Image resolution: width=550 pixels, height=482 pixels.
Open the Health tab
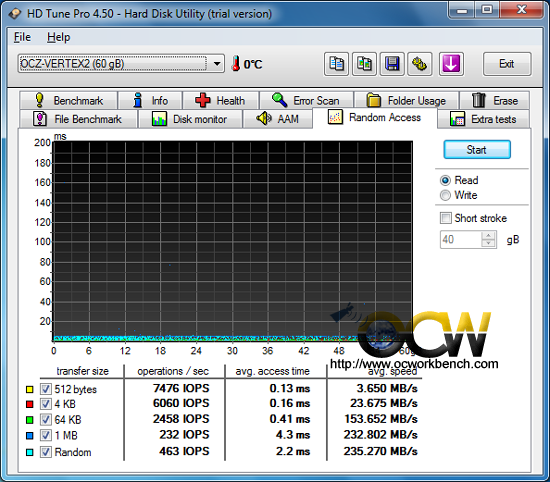click(221, 100)
